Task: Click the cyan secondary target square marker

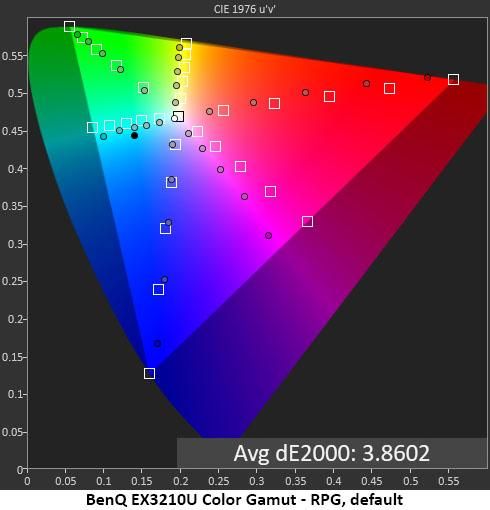Action: point(92,127)
